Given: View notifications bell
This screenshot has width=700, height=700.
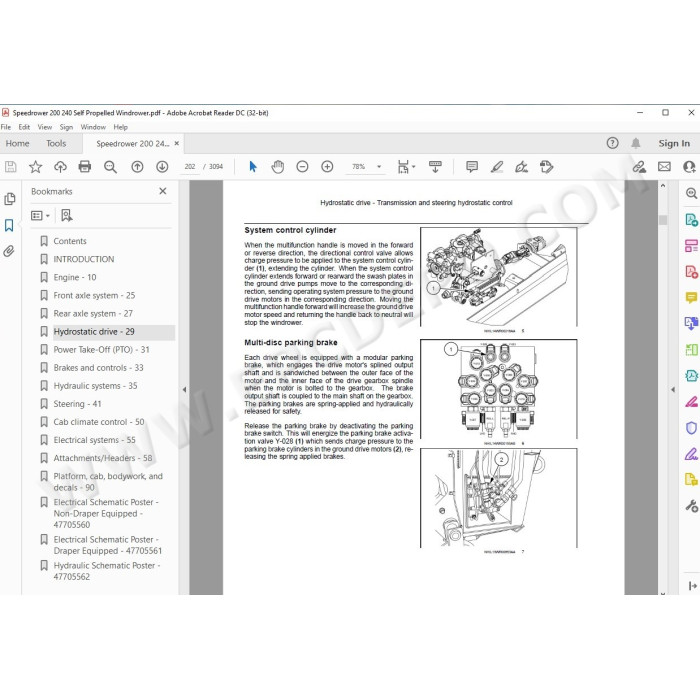Looking at the screenshot, I should pyautogui.click(x=636, y=143).
